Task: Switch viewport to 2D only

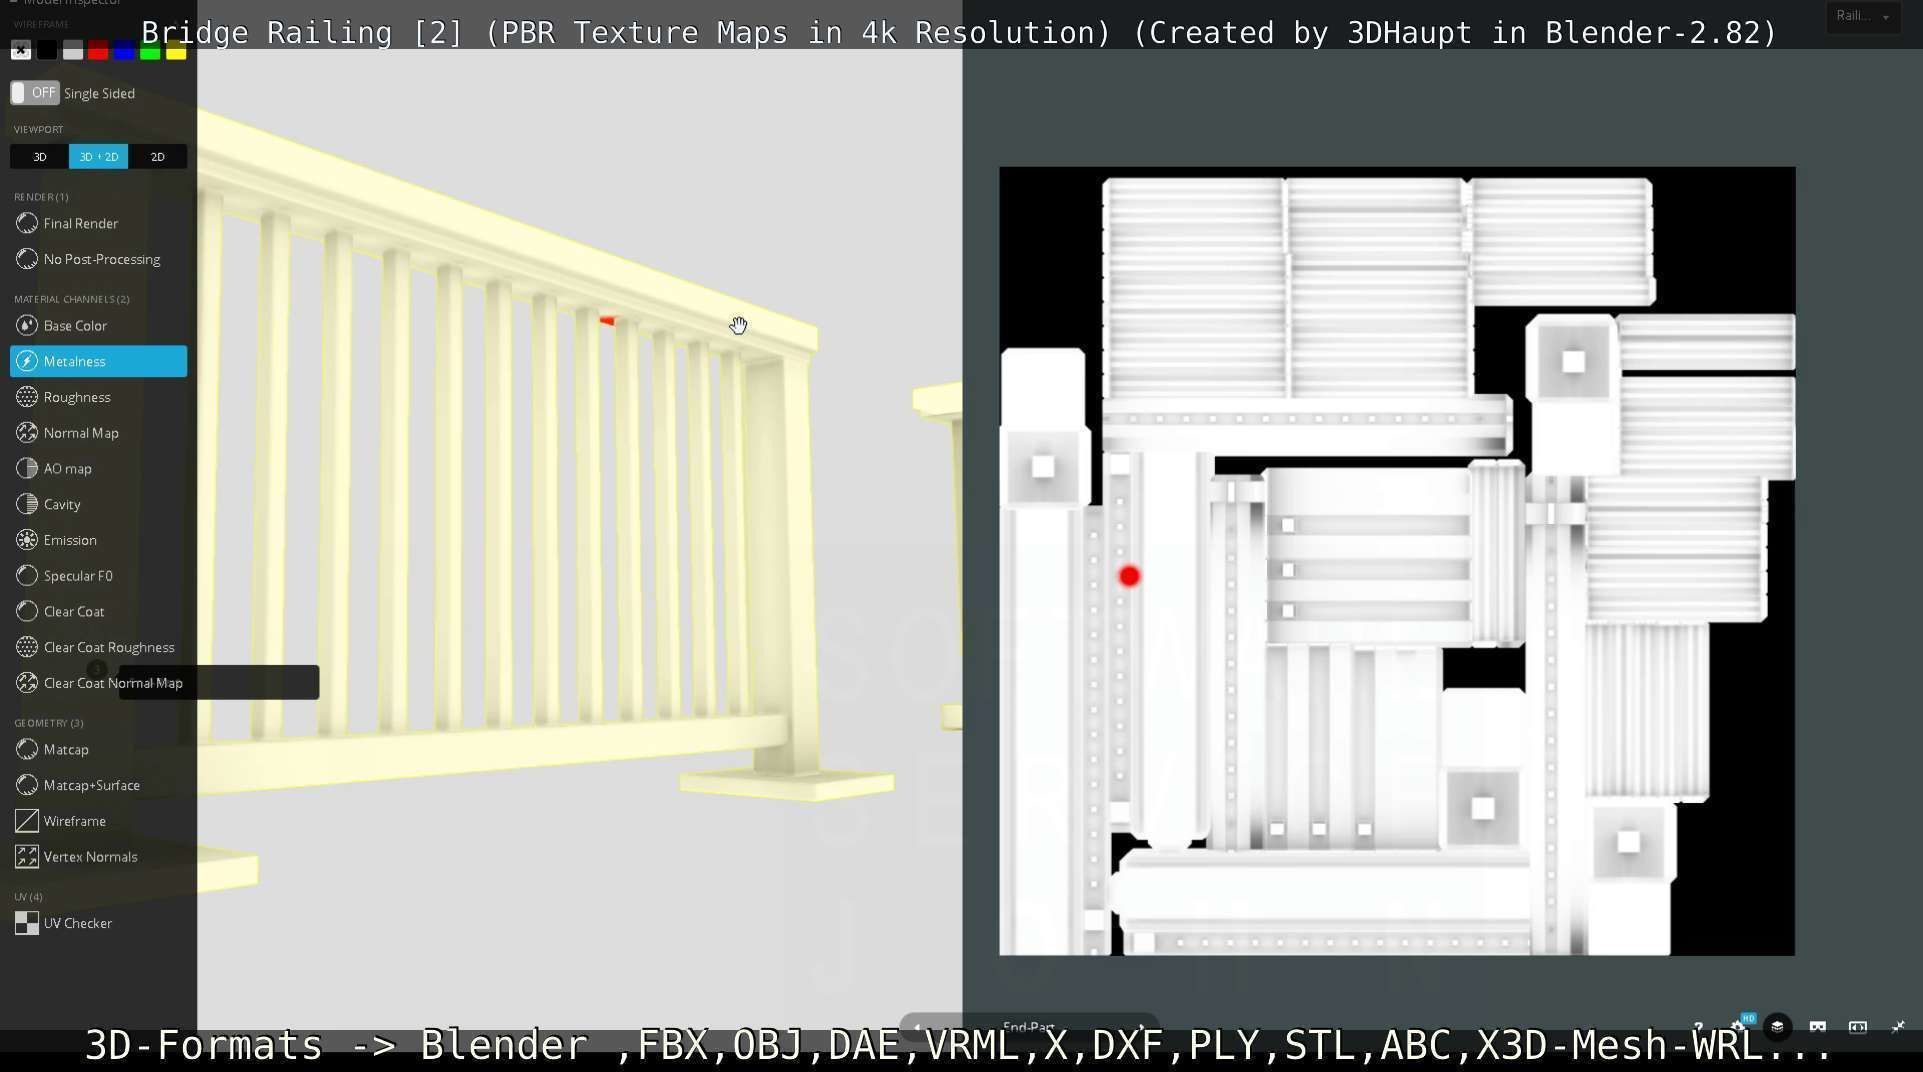Action: point(157,157)
